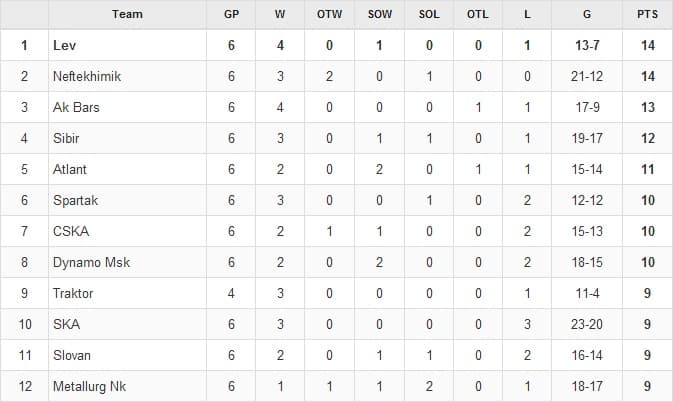Click the W column header
Viewport: 673px width, 402px height.
[x=279, y=14]
